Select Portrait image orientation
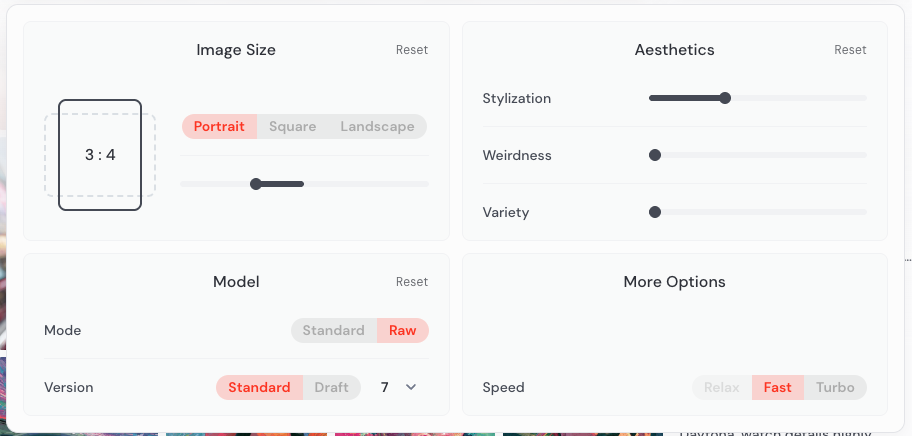This screenshot has height=436, width=912. [219, 127]
